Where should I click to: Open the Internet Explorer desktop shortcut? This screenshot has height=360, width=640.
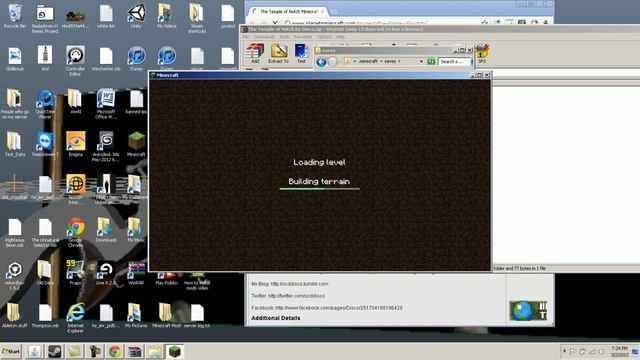[x=76, y=318]
